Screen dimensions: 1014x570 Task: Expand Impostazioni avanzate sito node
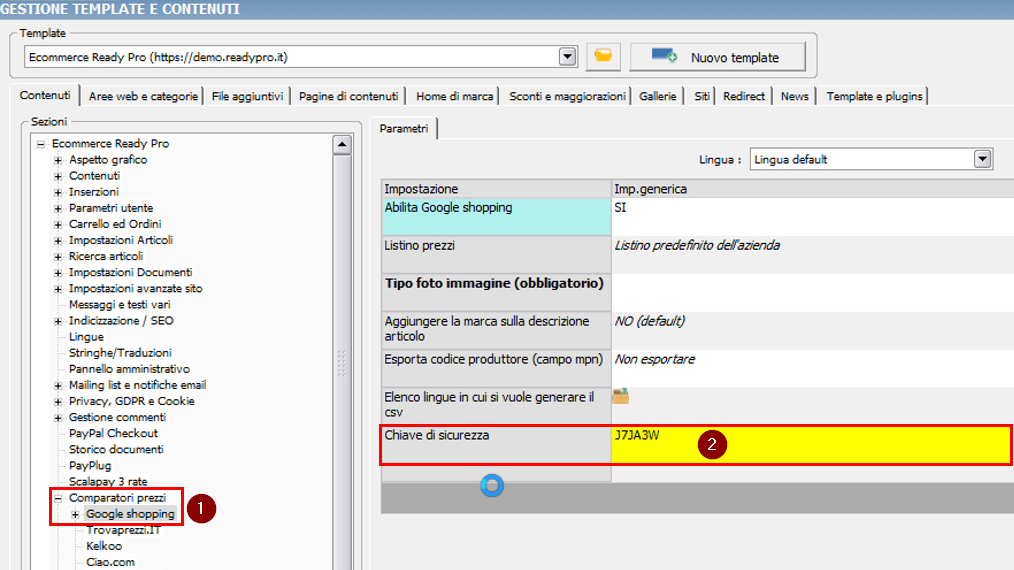[58, 289]
